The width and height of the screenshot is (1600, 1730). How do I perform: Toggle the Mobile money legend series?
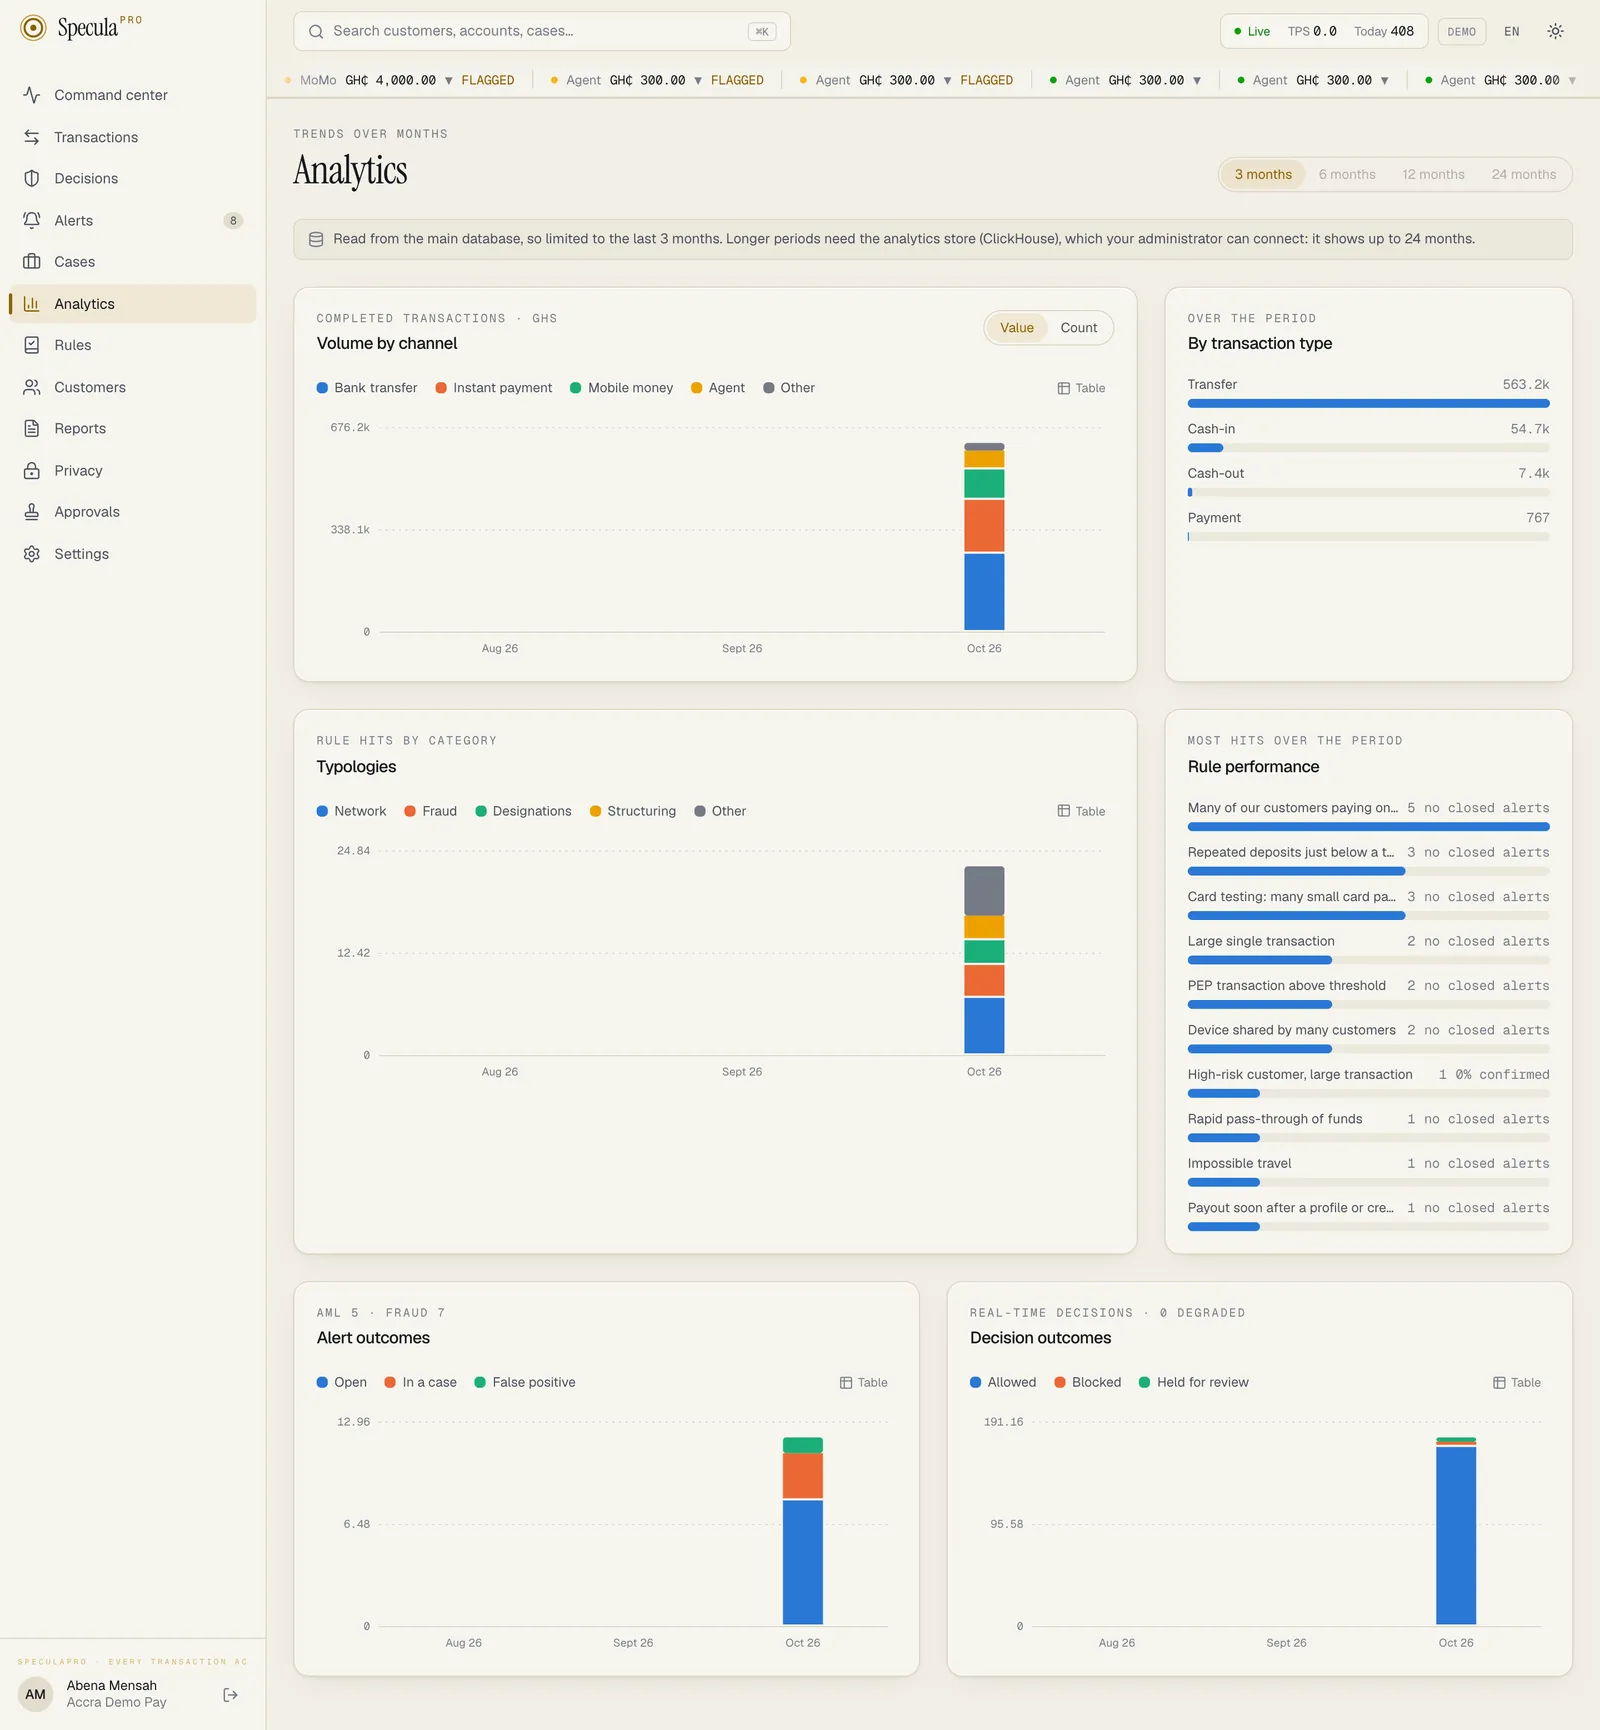tap(621, 388)
